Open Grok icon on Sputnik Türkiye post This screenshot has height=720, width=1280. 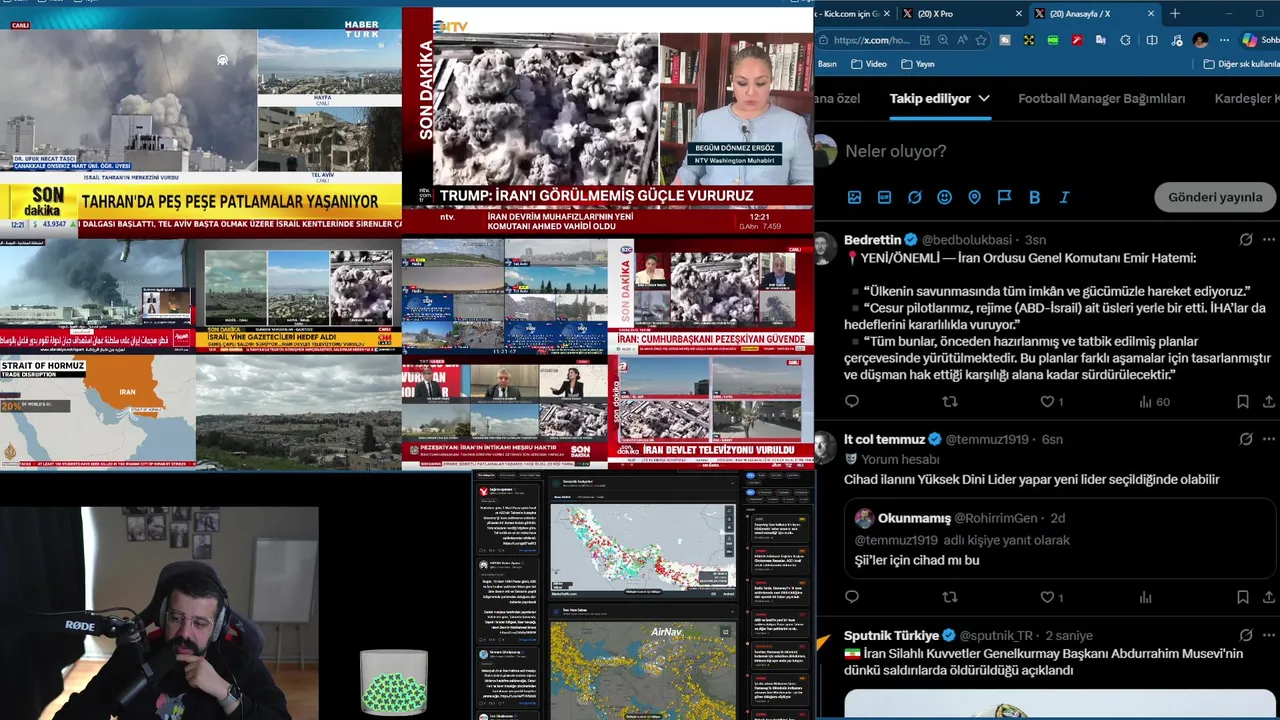click(1246, 635)
